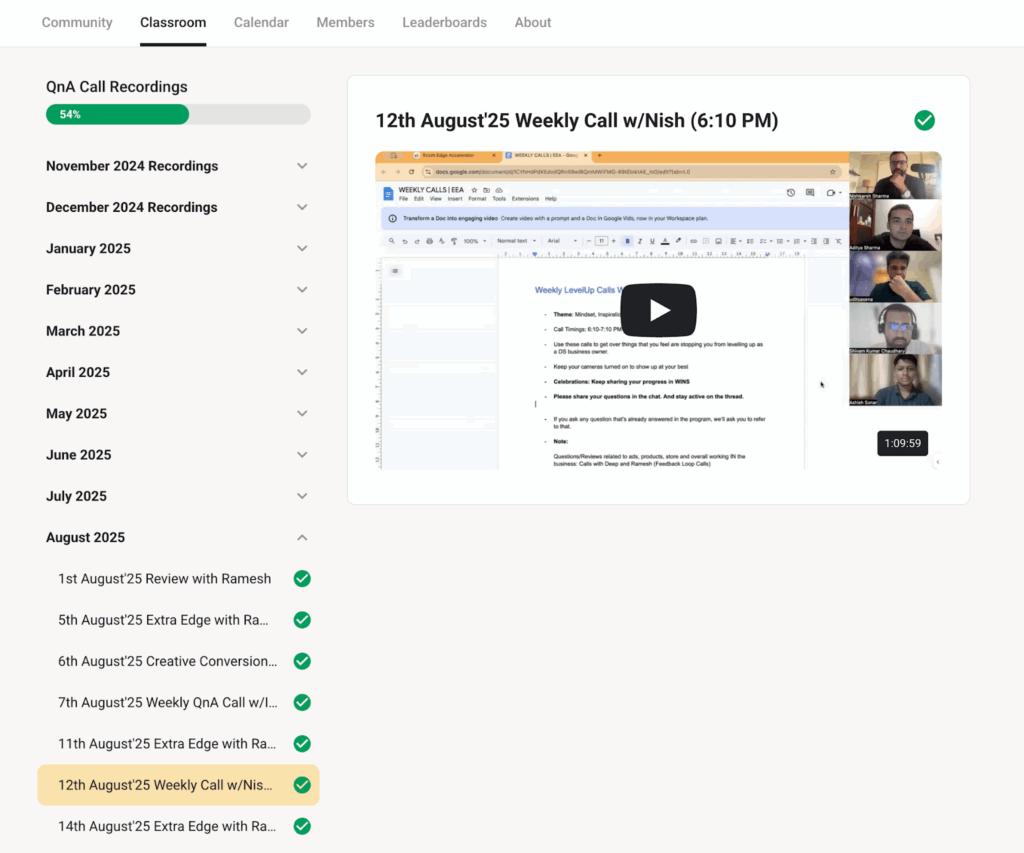The height and width of the screenshot is (853, 1024).
Task: Expand November 2024 Recordings section
Action: point(302,166)
